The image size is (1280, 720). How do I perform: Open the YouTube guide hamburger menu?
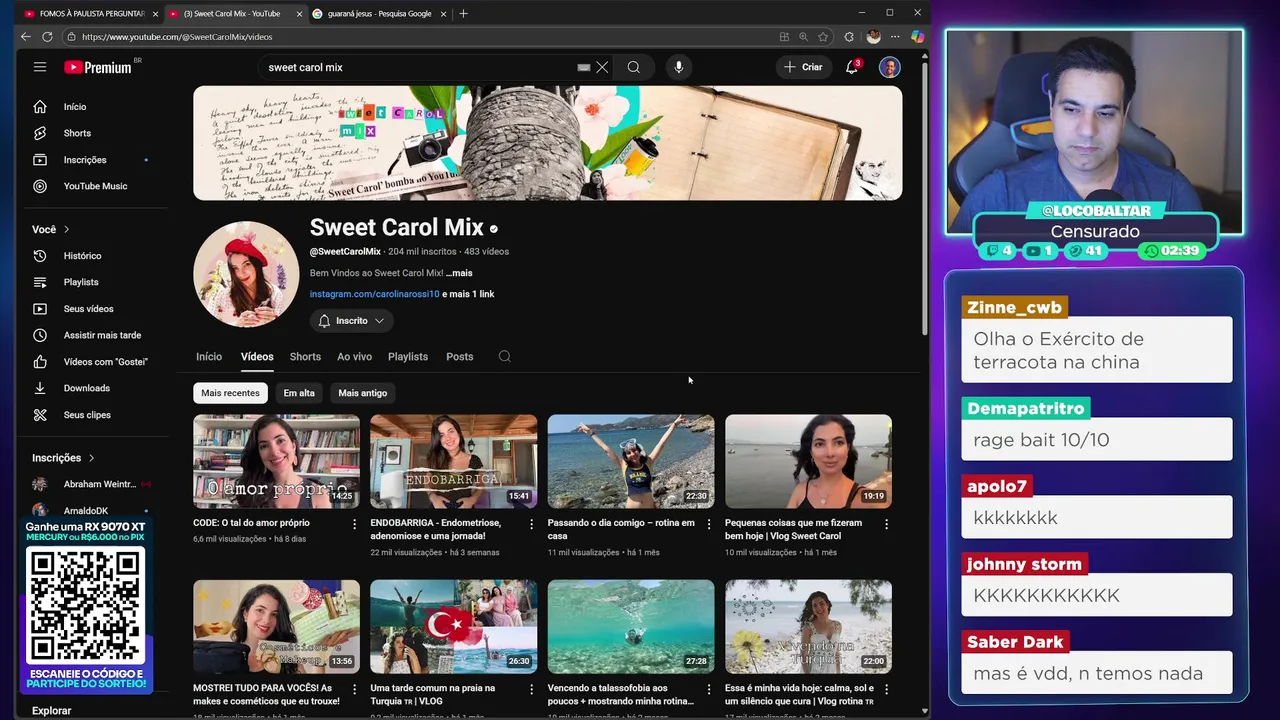click(40, 67)
